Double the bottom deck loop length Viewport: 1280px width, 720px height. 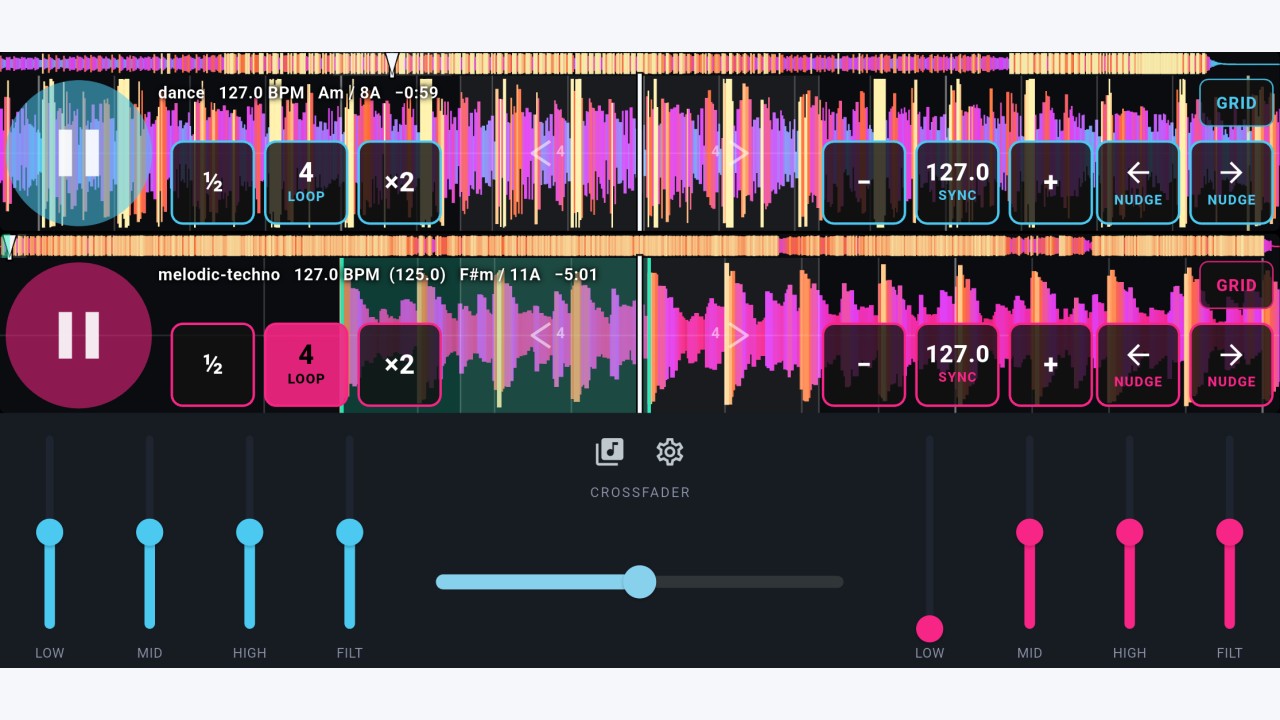(399, 364)
